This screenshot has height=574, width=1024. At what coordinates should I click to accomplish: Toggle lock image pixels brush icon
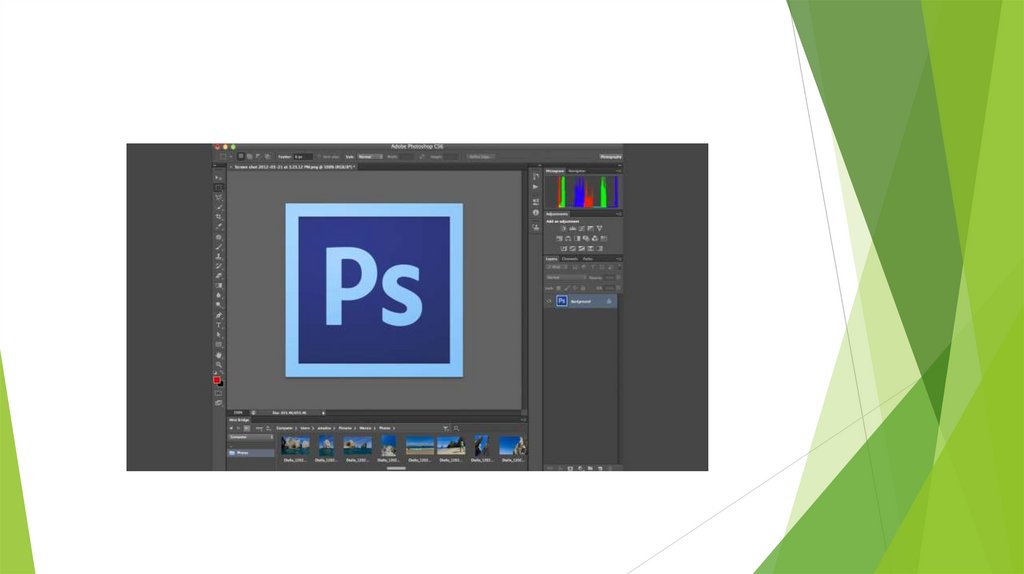[566, 289]
